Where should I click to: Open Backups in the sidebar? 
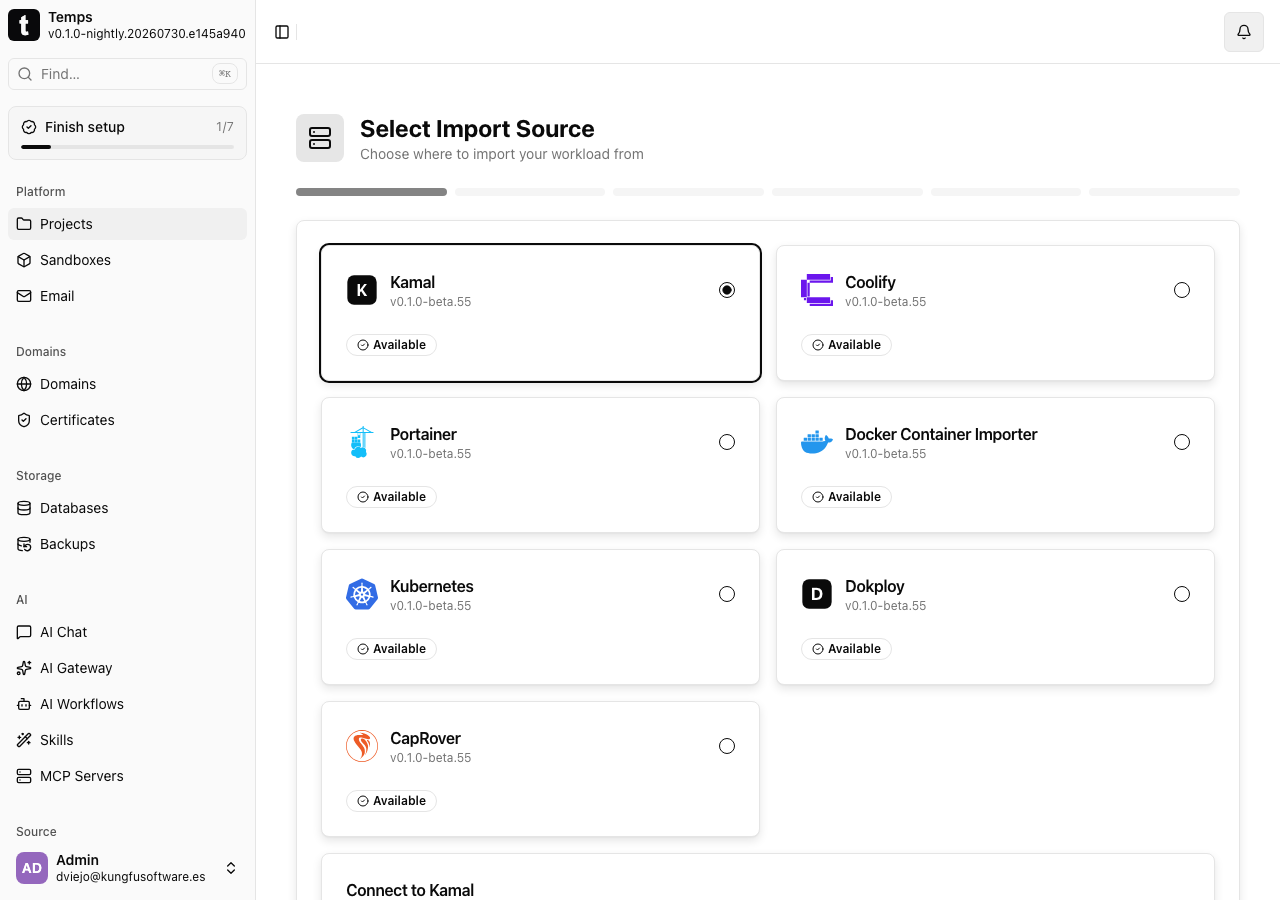pos(127,544)
